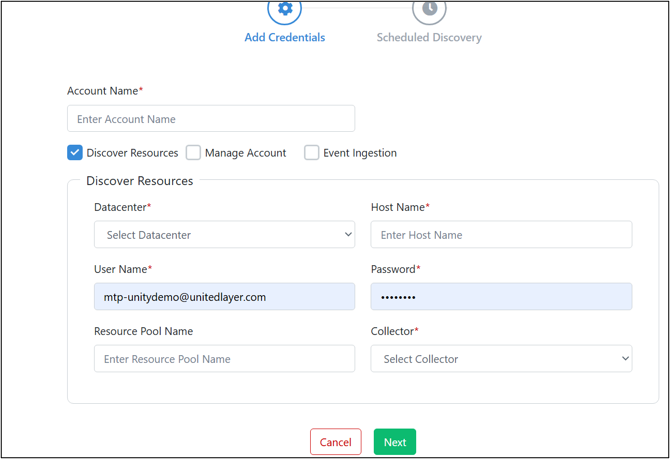The height and width of the screenshot is (459, 670).
Task: Click the Host Name field label
Action: point(400,207)
